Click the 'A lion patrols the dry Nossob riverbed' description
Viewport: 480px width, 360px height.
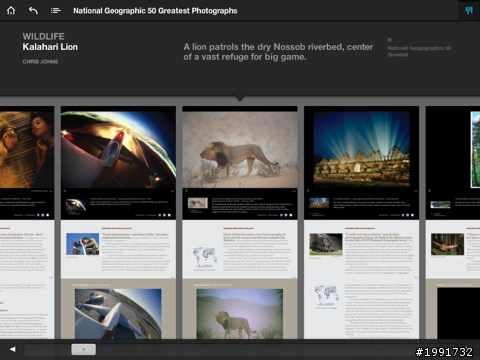tap(278, 52)
